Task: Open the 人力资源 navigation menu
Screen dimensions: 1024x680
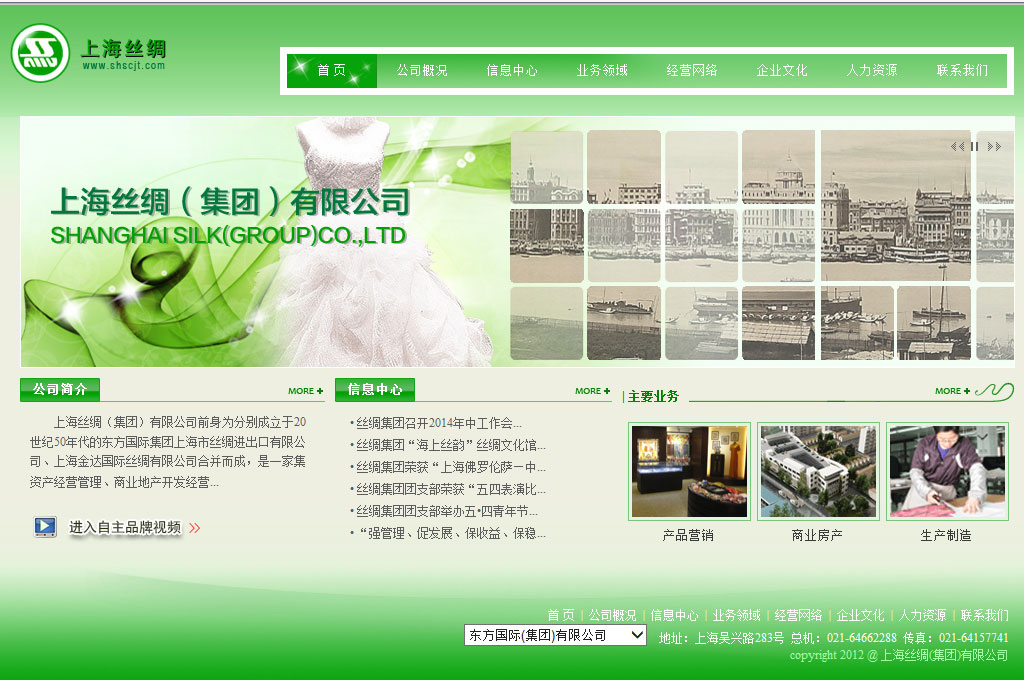Action: coord(872,71)
